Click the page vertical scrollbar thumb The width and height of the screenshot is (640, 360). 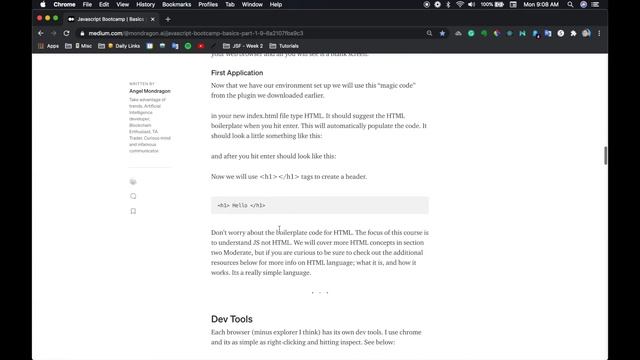(x=605, y=156)
